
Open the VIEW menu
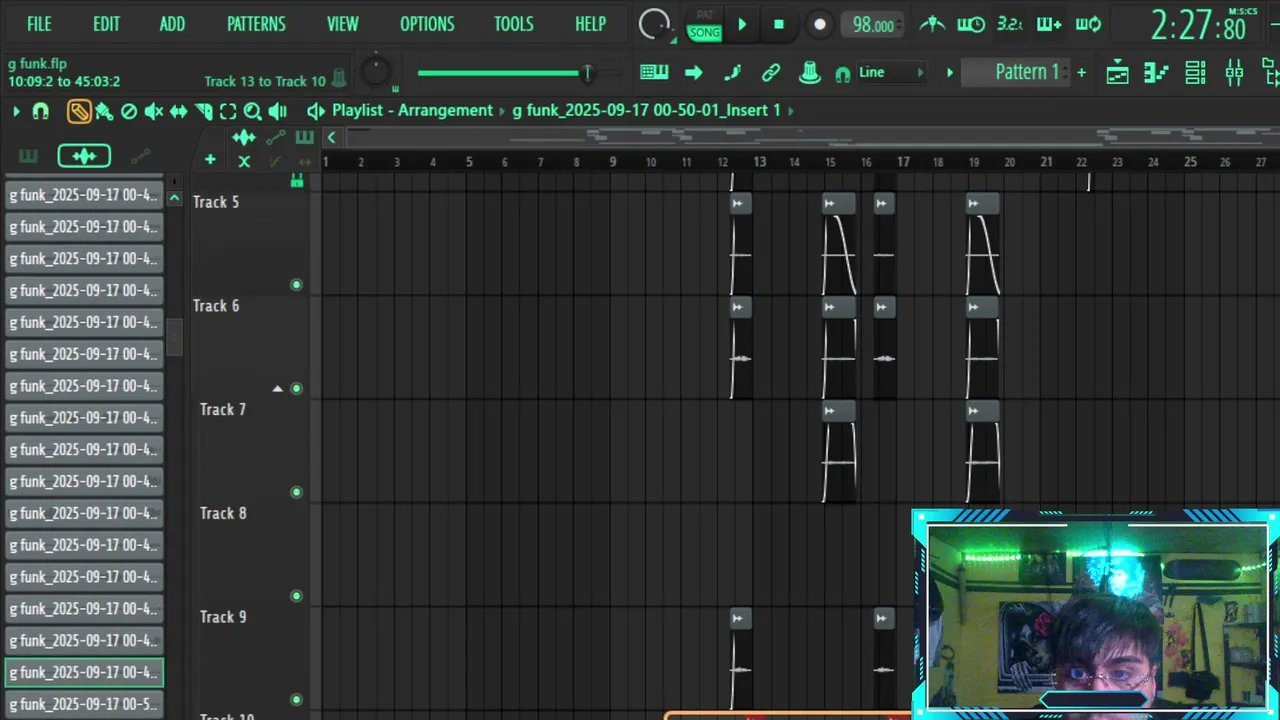(342, 24)
